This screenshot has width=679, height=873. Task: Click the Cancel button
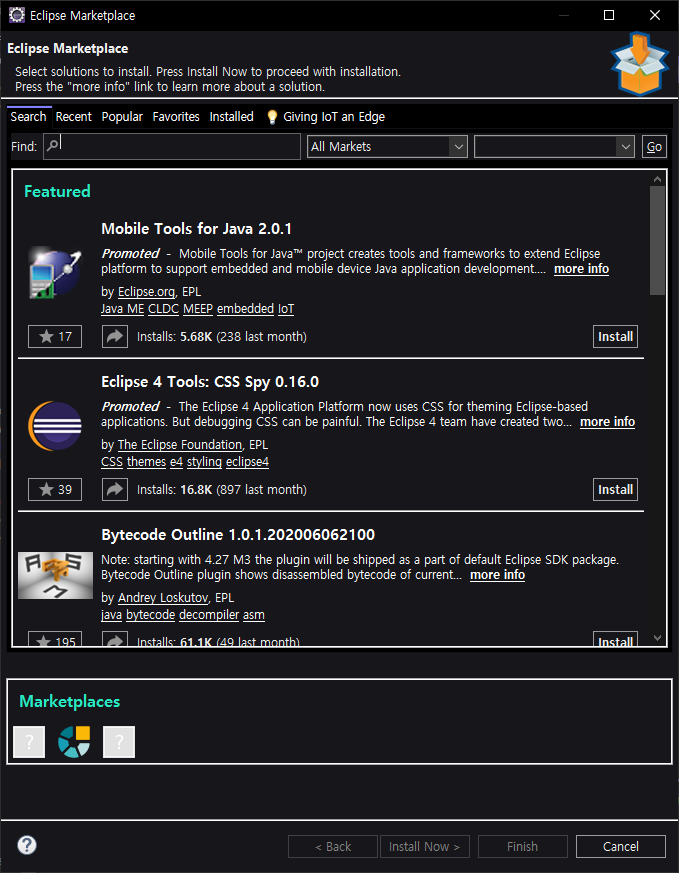click(x=621, y=846)
